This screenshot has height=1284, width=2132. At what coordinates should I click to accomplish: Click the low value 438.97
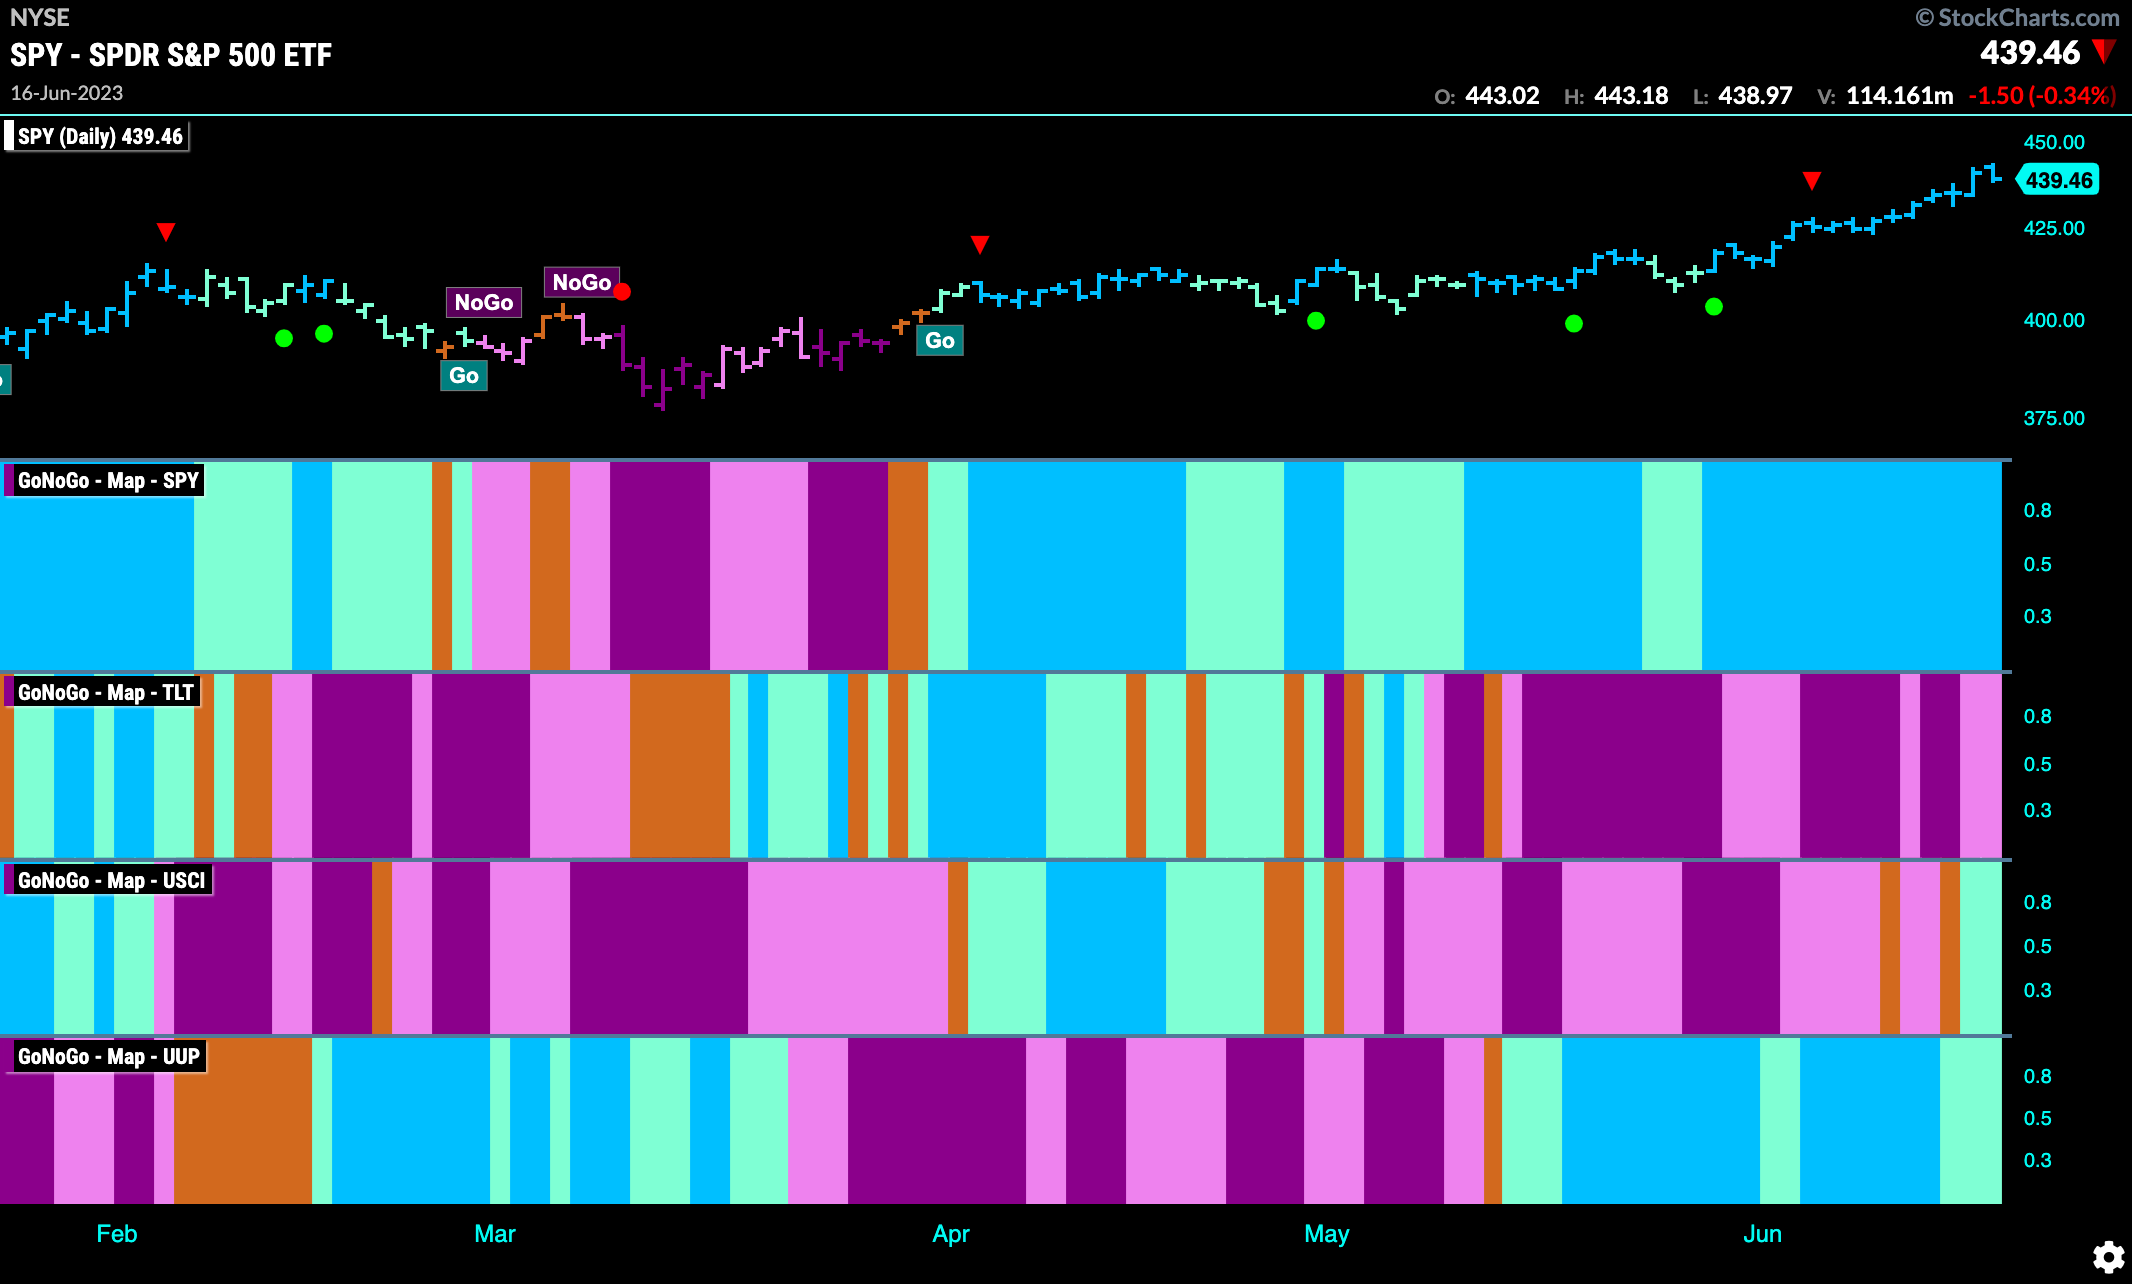(1755, 96)
